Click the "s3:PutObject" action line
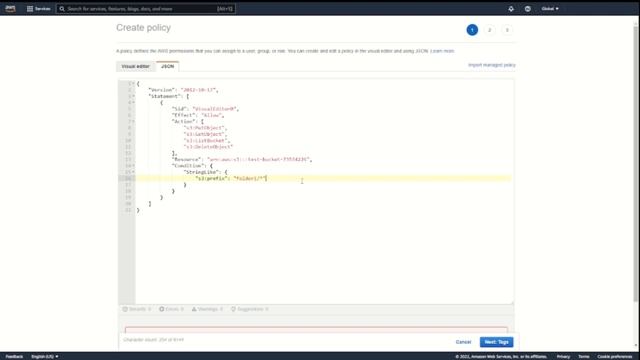The image size is (640, 360). point(205,128)
